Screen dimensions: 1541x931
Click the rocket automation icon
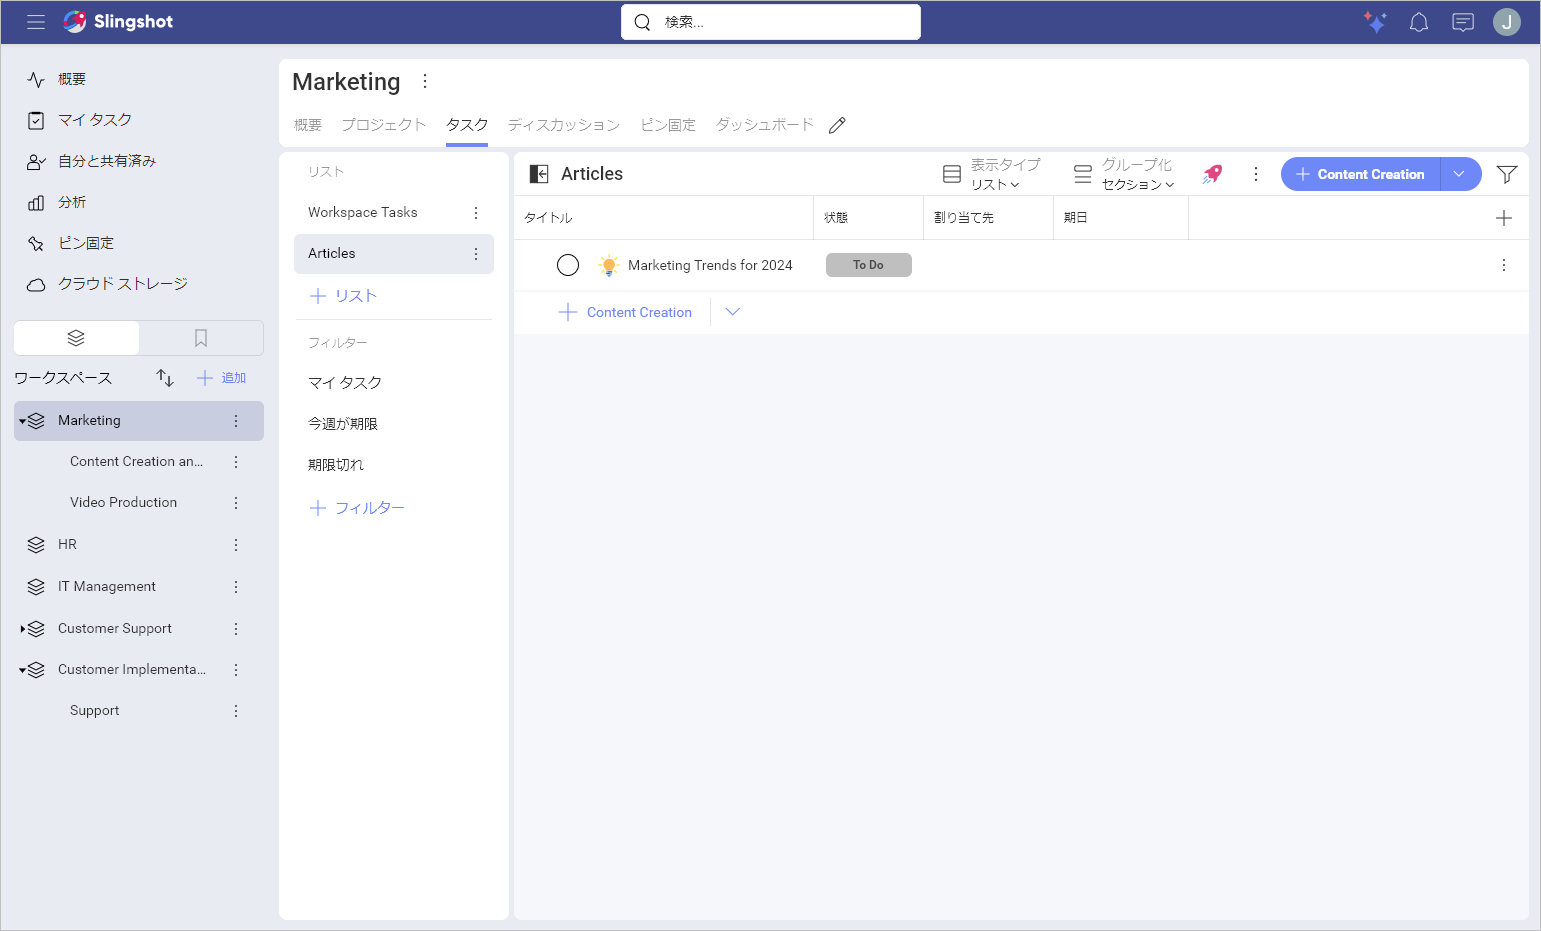pyautogui.click(x=1212, y=174)
